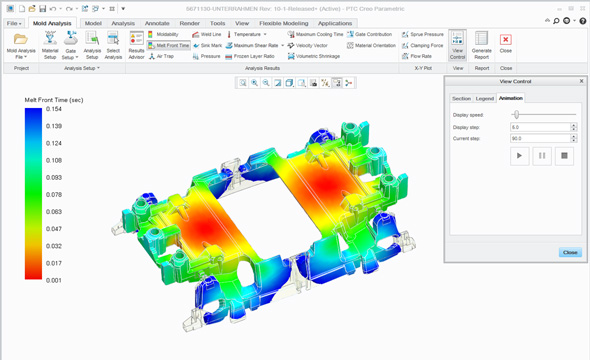Select Animation tab in View Control
This screenshot has height=360, width=590.
coord(511,98)
